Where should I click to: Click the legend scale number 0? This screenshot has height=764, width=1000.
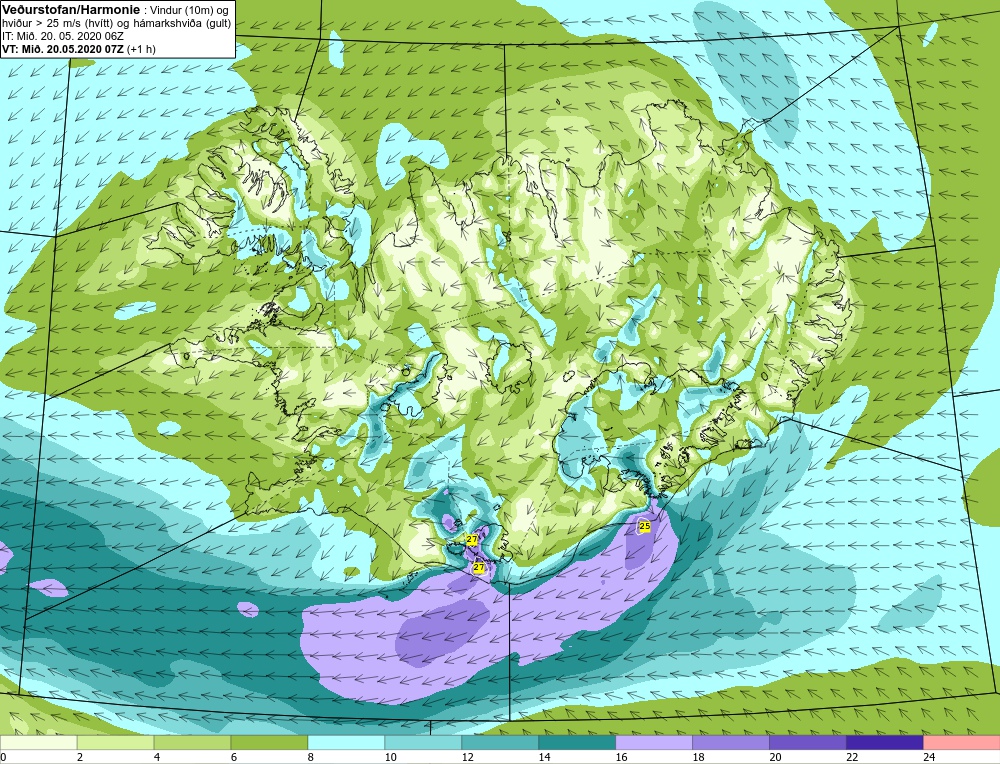coord(3,757)
